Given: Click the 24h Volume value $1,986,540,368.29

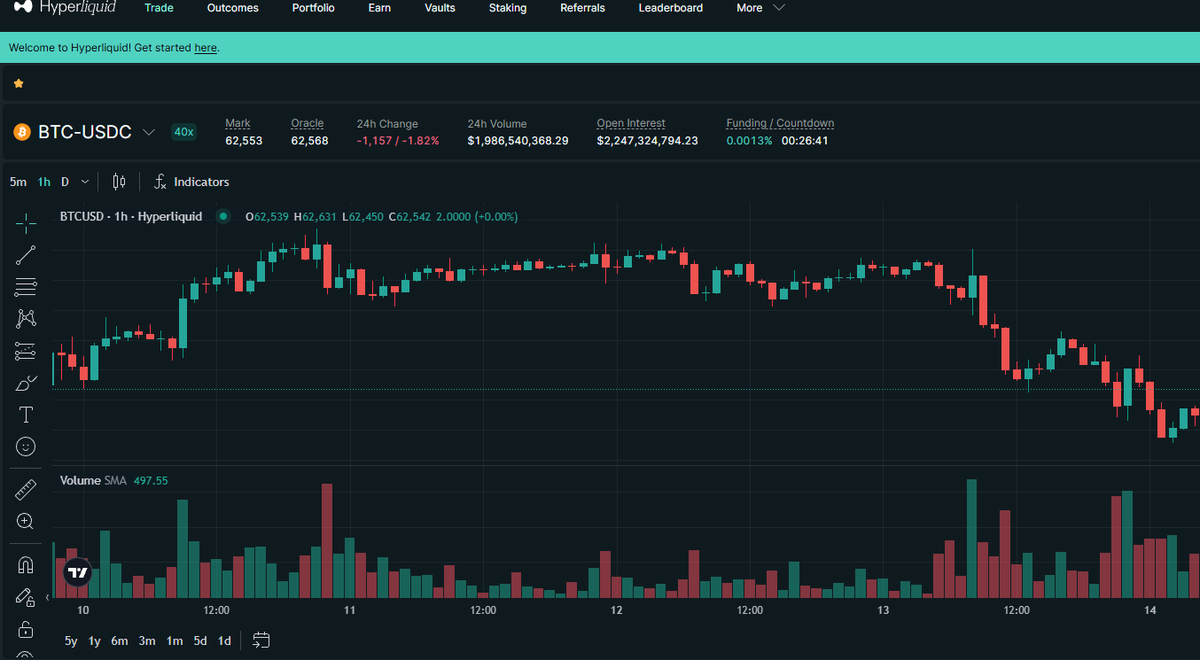Looking at the screenshot, I should click(518, 141).
